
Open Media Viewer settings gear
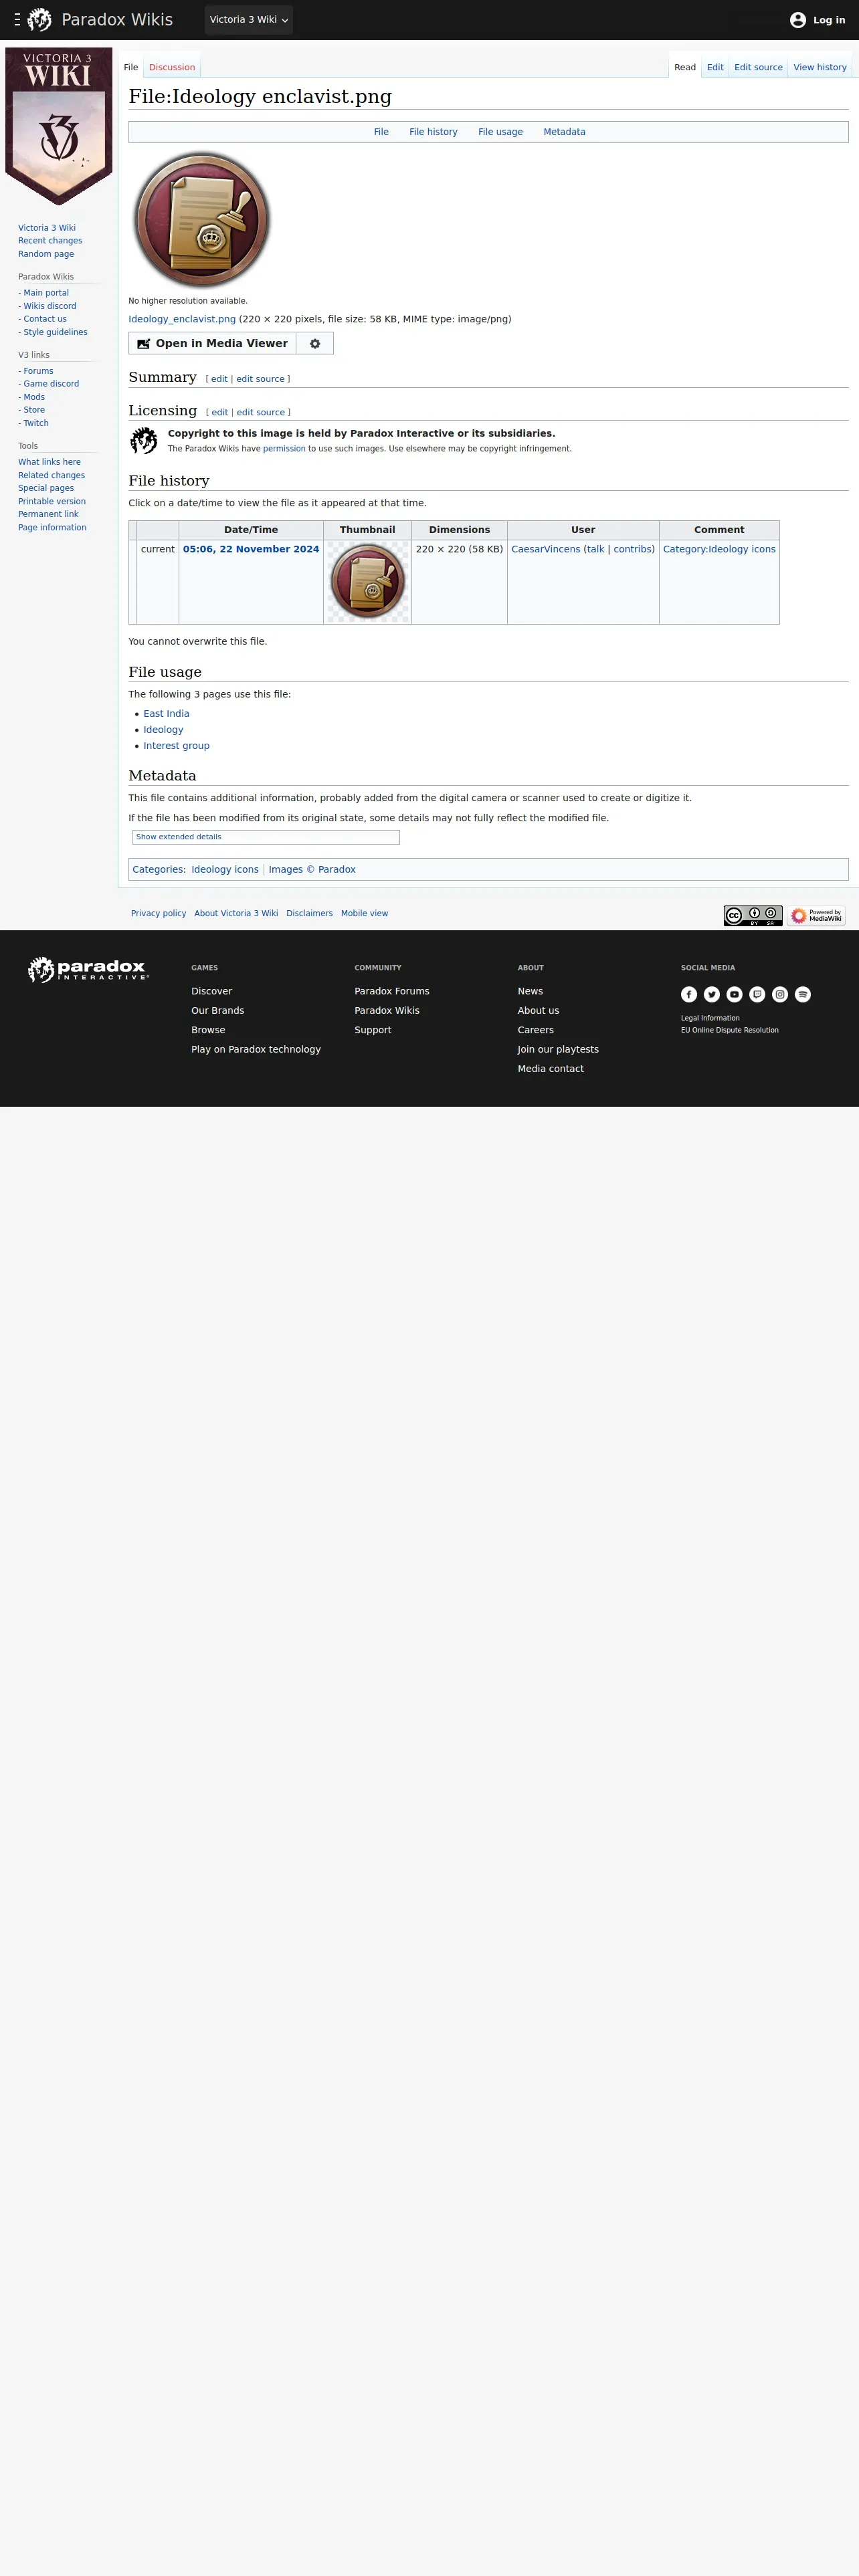[x=315, y=343]
